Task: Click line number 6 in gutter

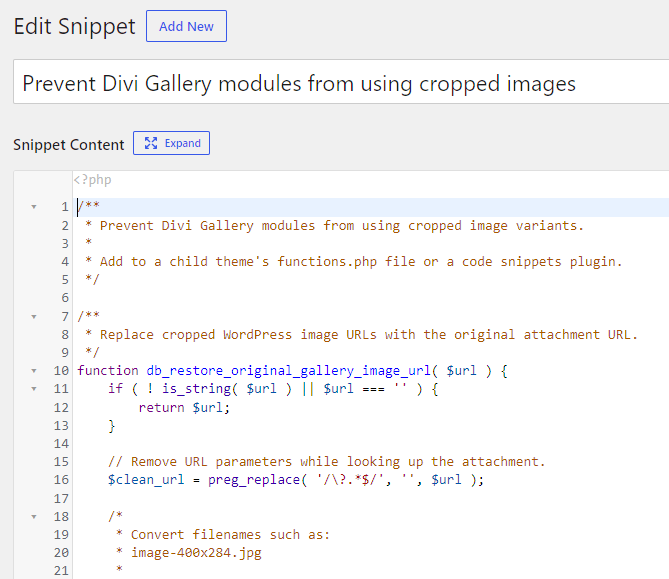Action: tap(65, 298)
